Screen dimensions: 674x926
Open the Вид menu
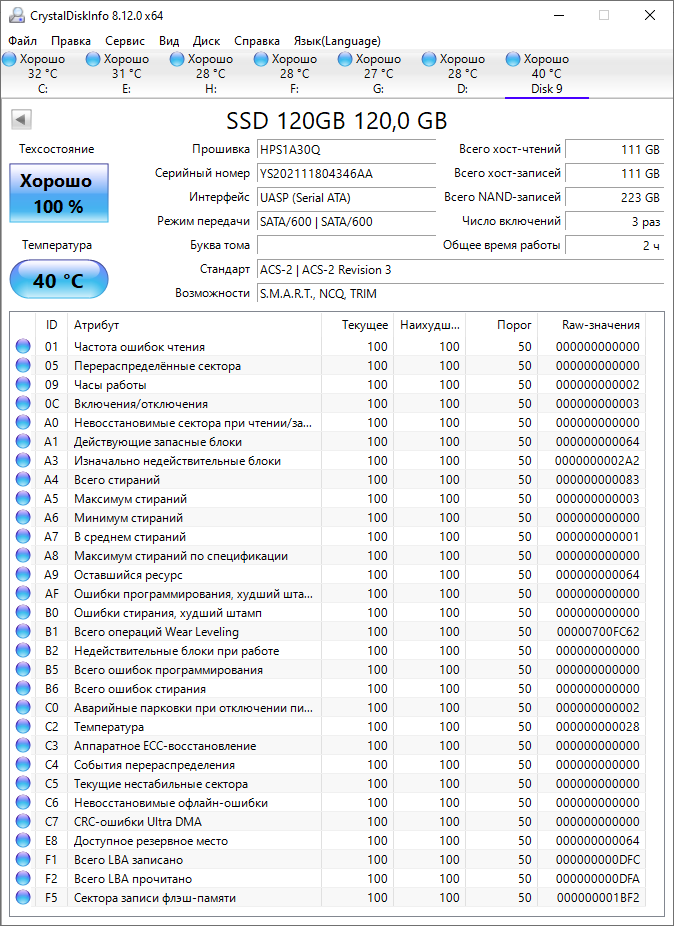(x=169, y=41)
